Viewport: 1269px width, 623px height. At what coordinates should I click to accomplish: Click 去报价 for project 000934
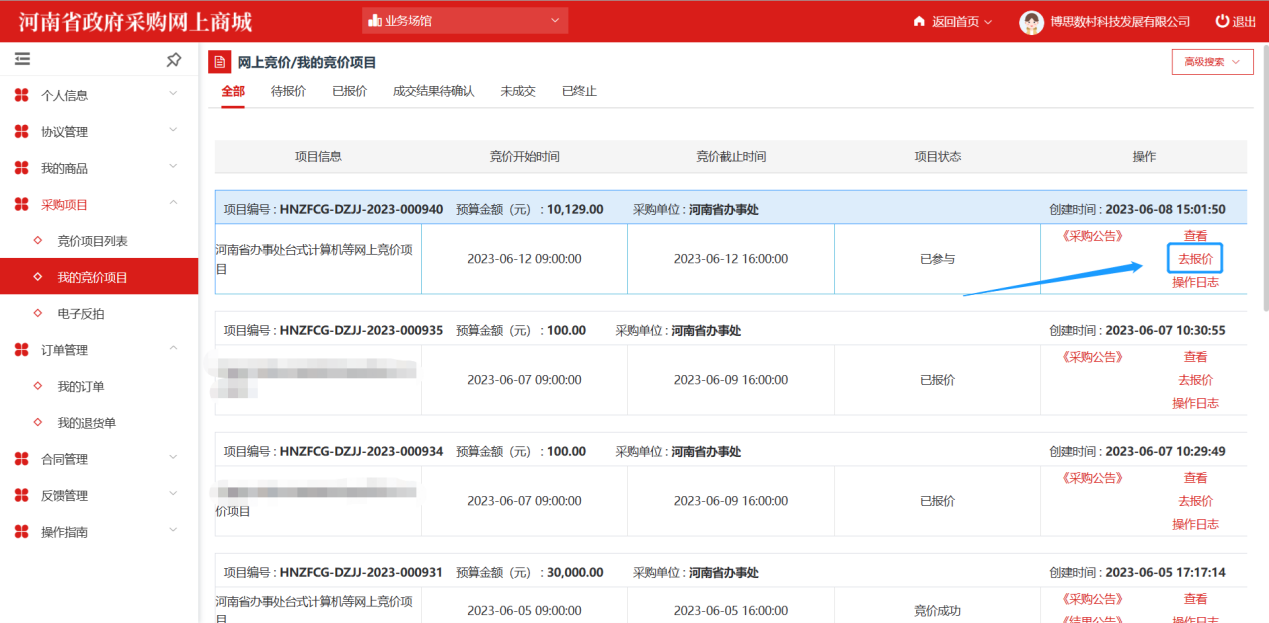tap(1195, 501)
